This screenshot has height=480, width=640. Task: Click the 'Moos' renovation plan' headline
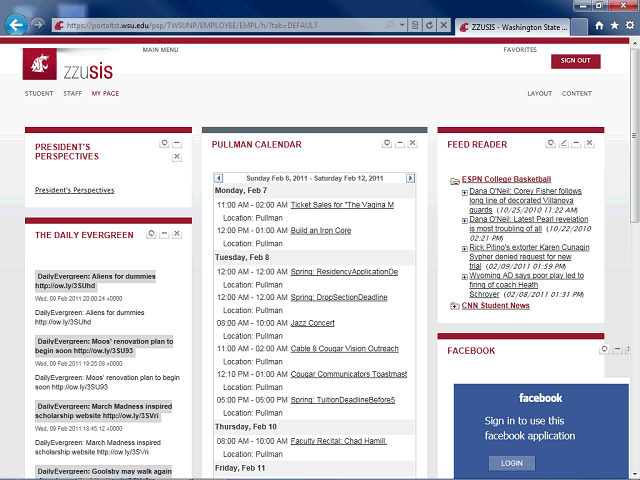tap(104, 346)
